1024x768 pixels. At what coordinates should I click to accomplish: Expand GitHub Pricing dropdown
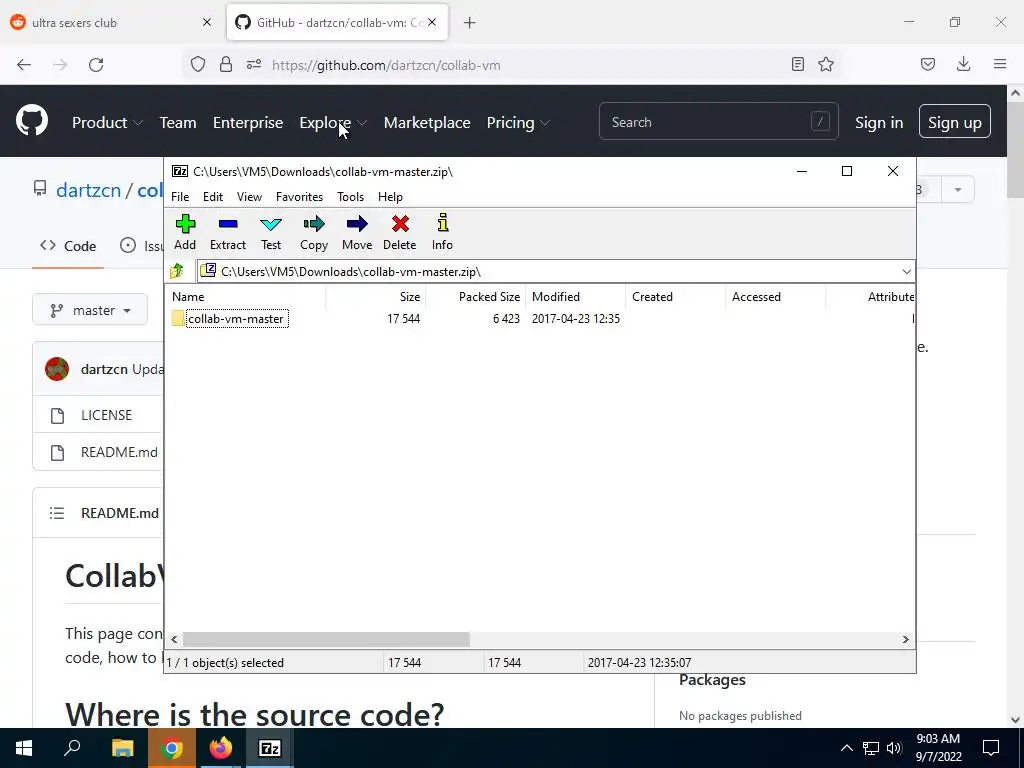[519, 122]
